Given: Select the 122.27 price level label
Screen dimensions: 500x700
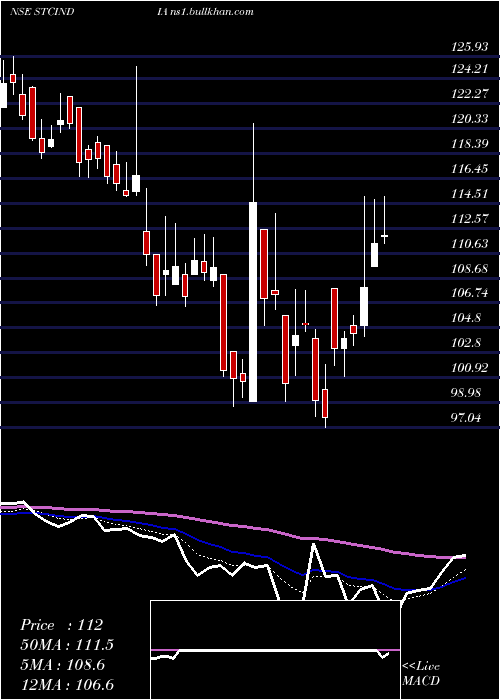Looking at the screenshot, I should pos(469,94).
